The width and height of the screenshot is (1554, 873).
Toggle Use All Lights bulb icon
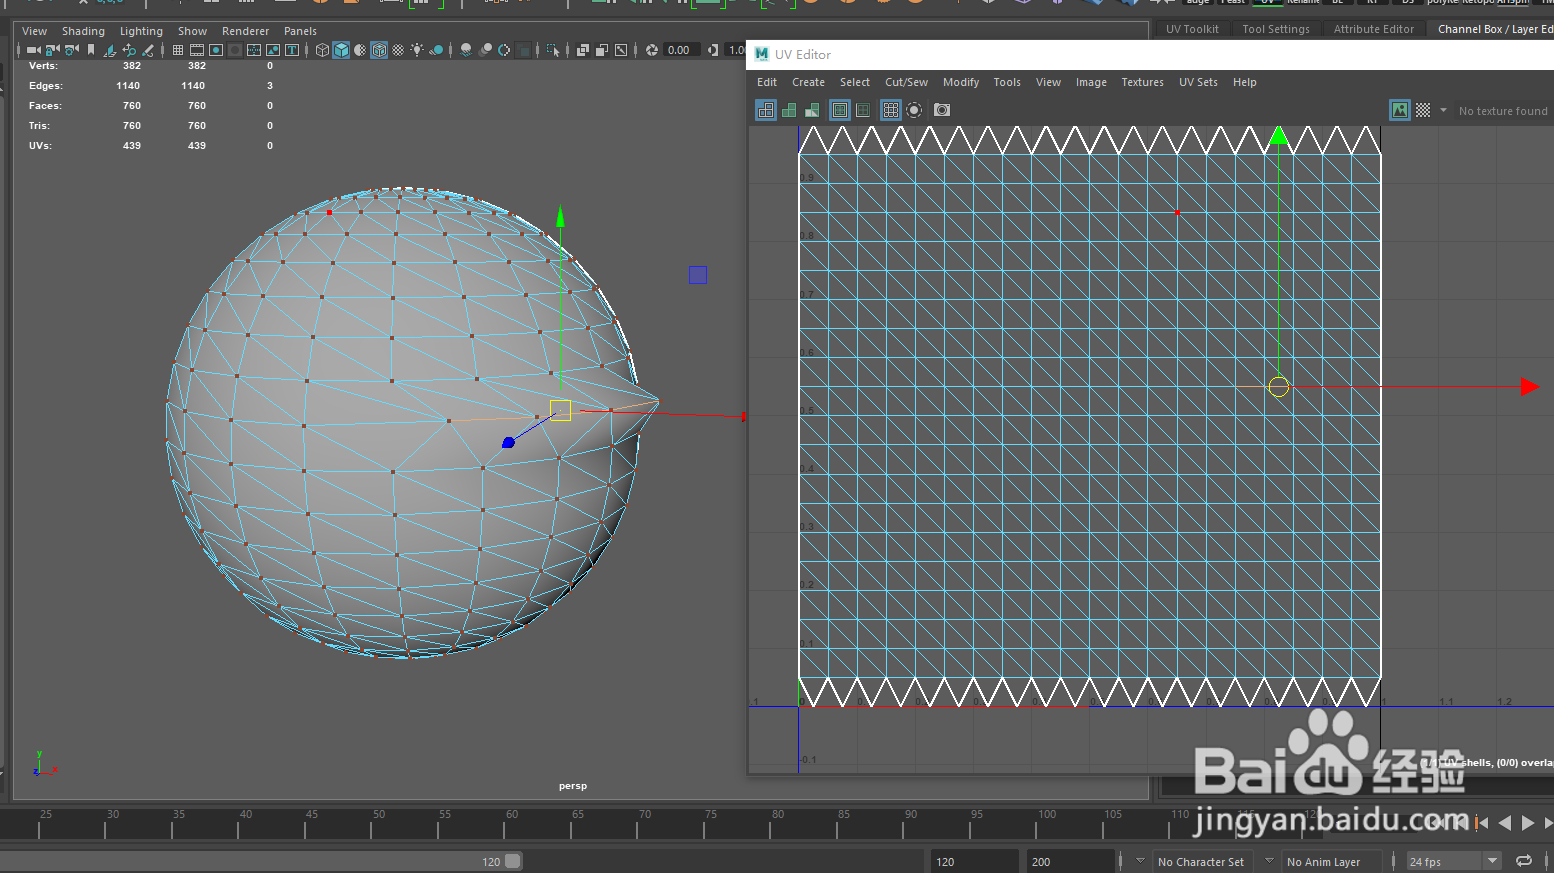417,50
